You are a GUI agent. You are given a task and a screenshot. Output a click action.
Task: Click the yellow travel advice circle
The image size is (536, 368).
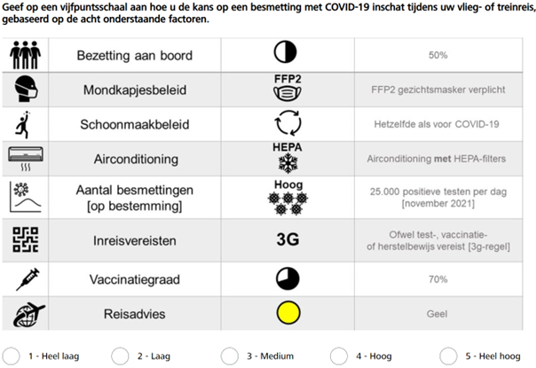pos(288,313)
